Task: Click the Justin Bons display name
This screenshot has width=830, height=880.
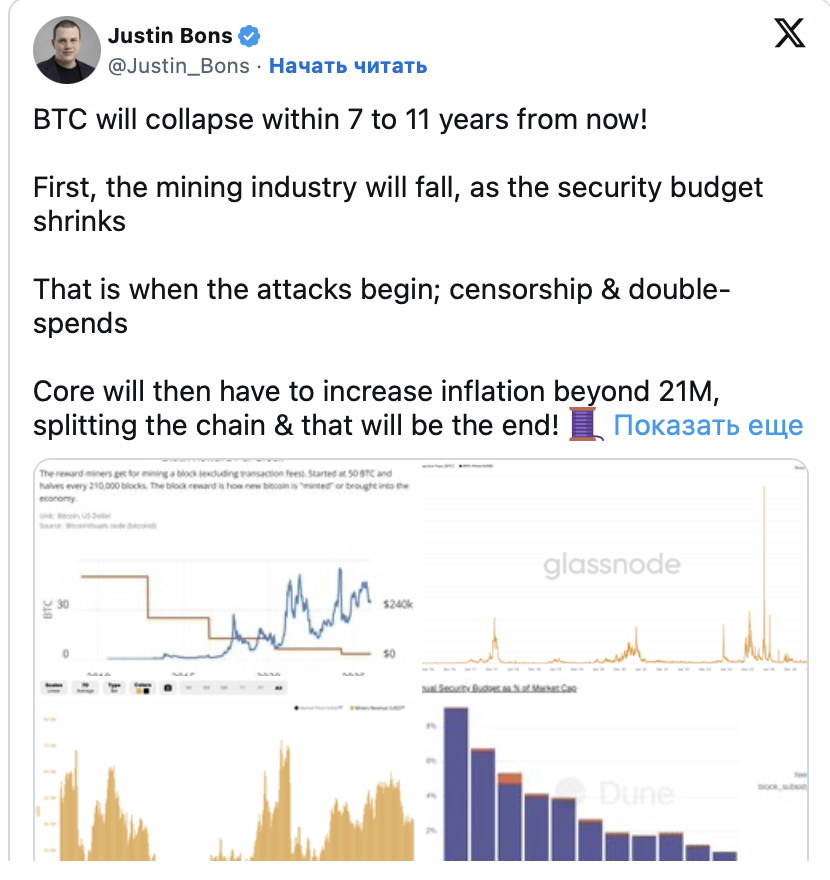Action: tap(169, 36)
